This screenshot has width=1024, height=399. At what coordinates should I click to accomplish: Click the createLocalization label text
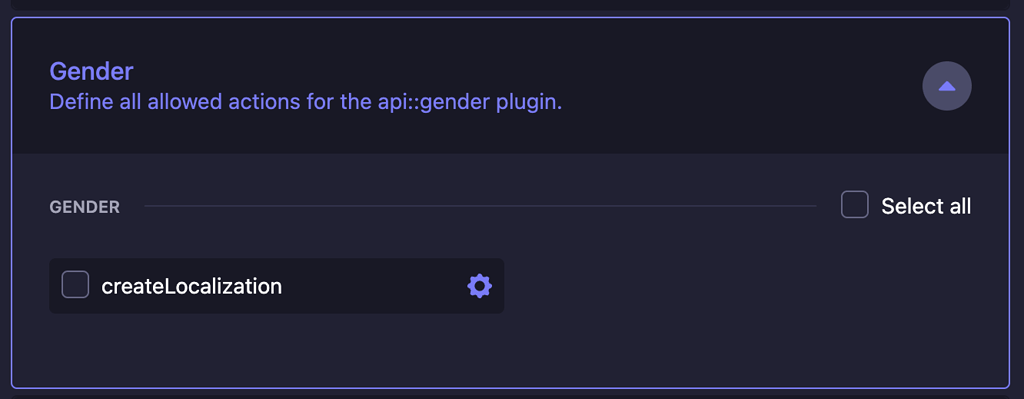(191, 286)
